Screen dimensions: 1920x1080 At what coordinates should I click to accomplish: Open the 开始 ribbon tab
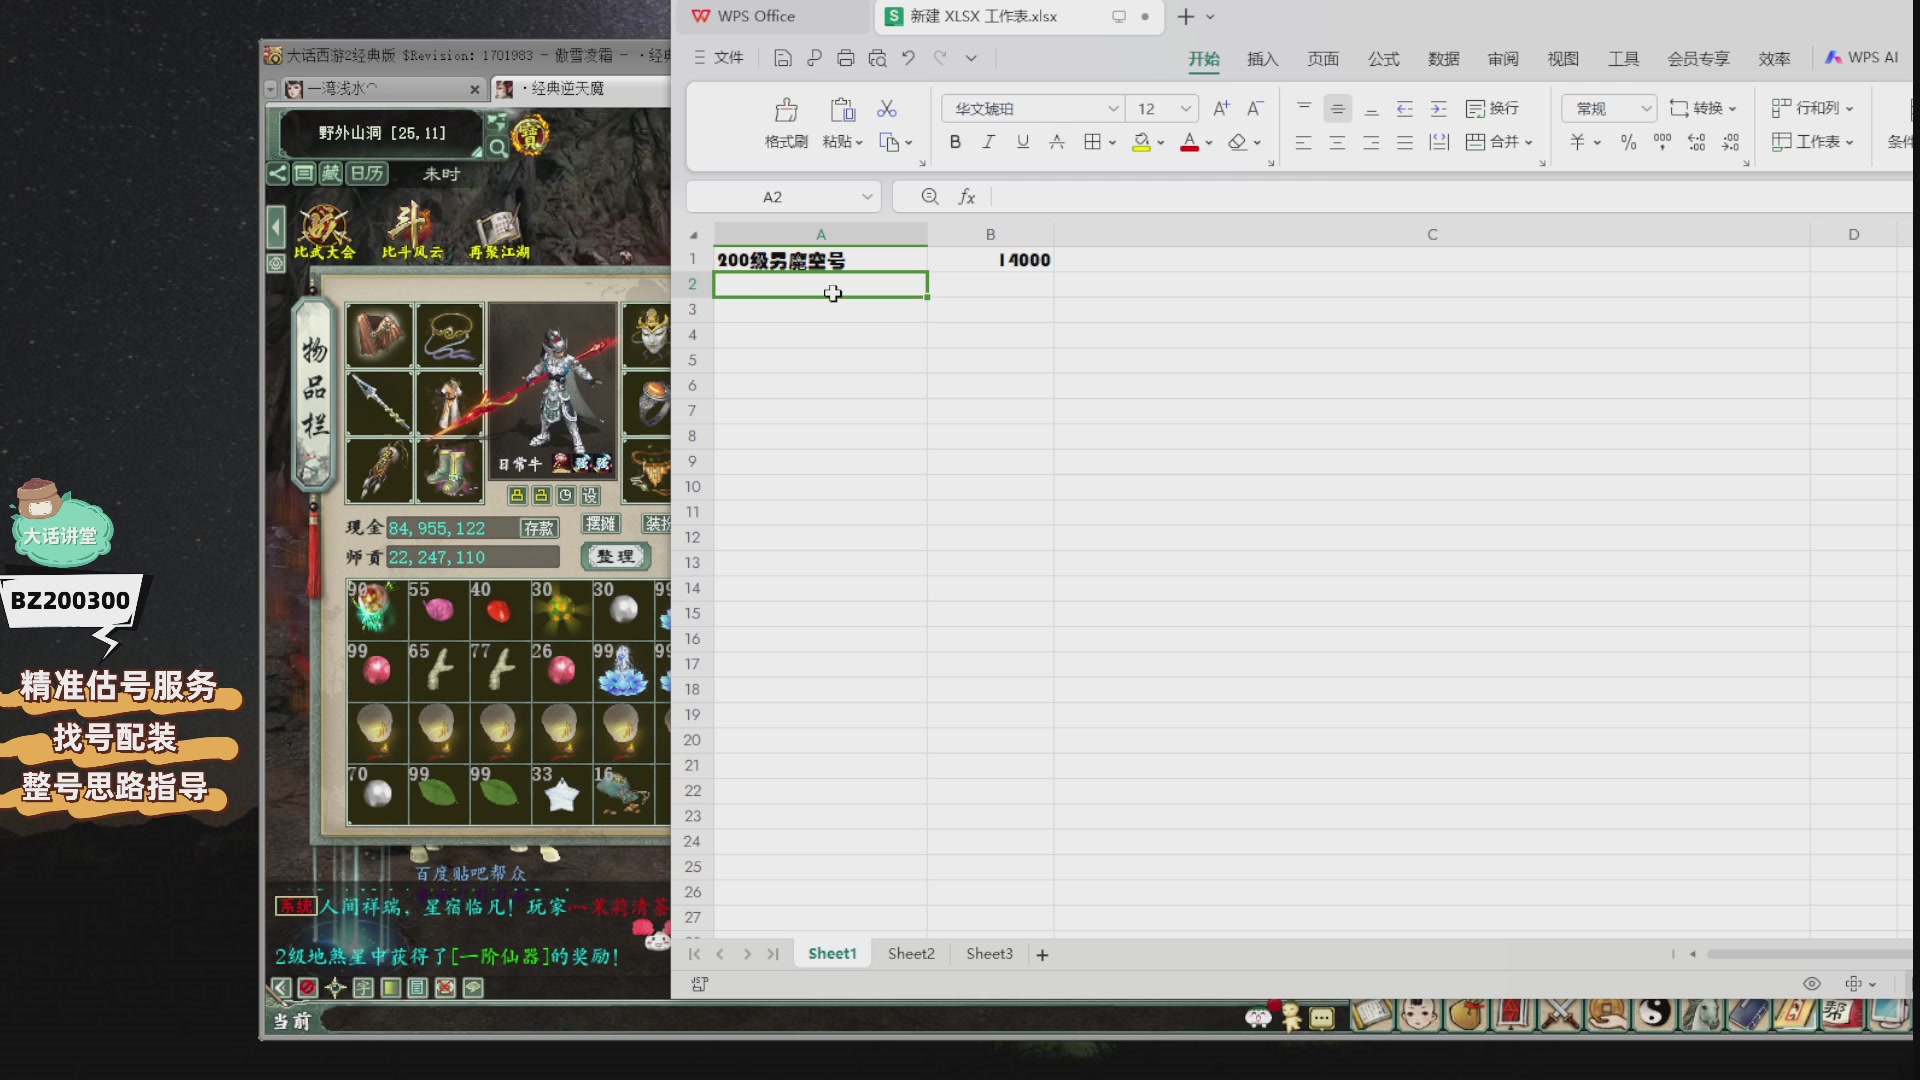click(x=1204, y=59)
